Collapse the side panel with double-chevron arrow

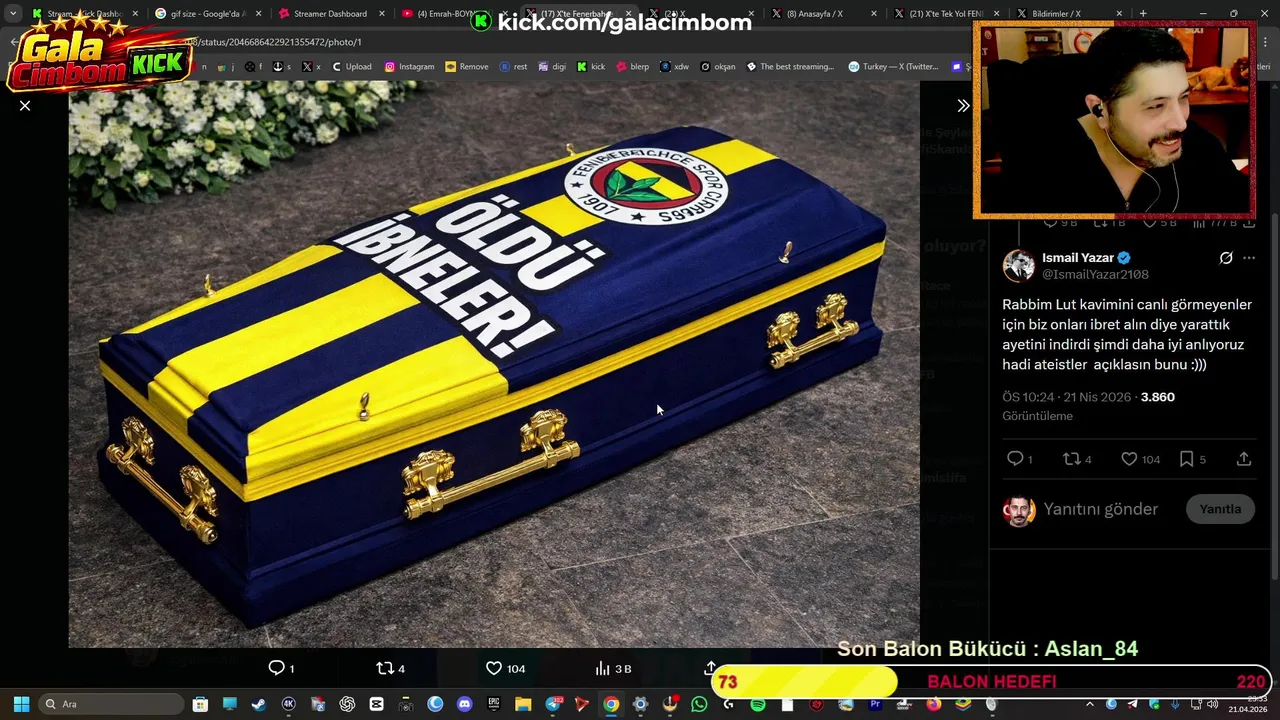963,105
